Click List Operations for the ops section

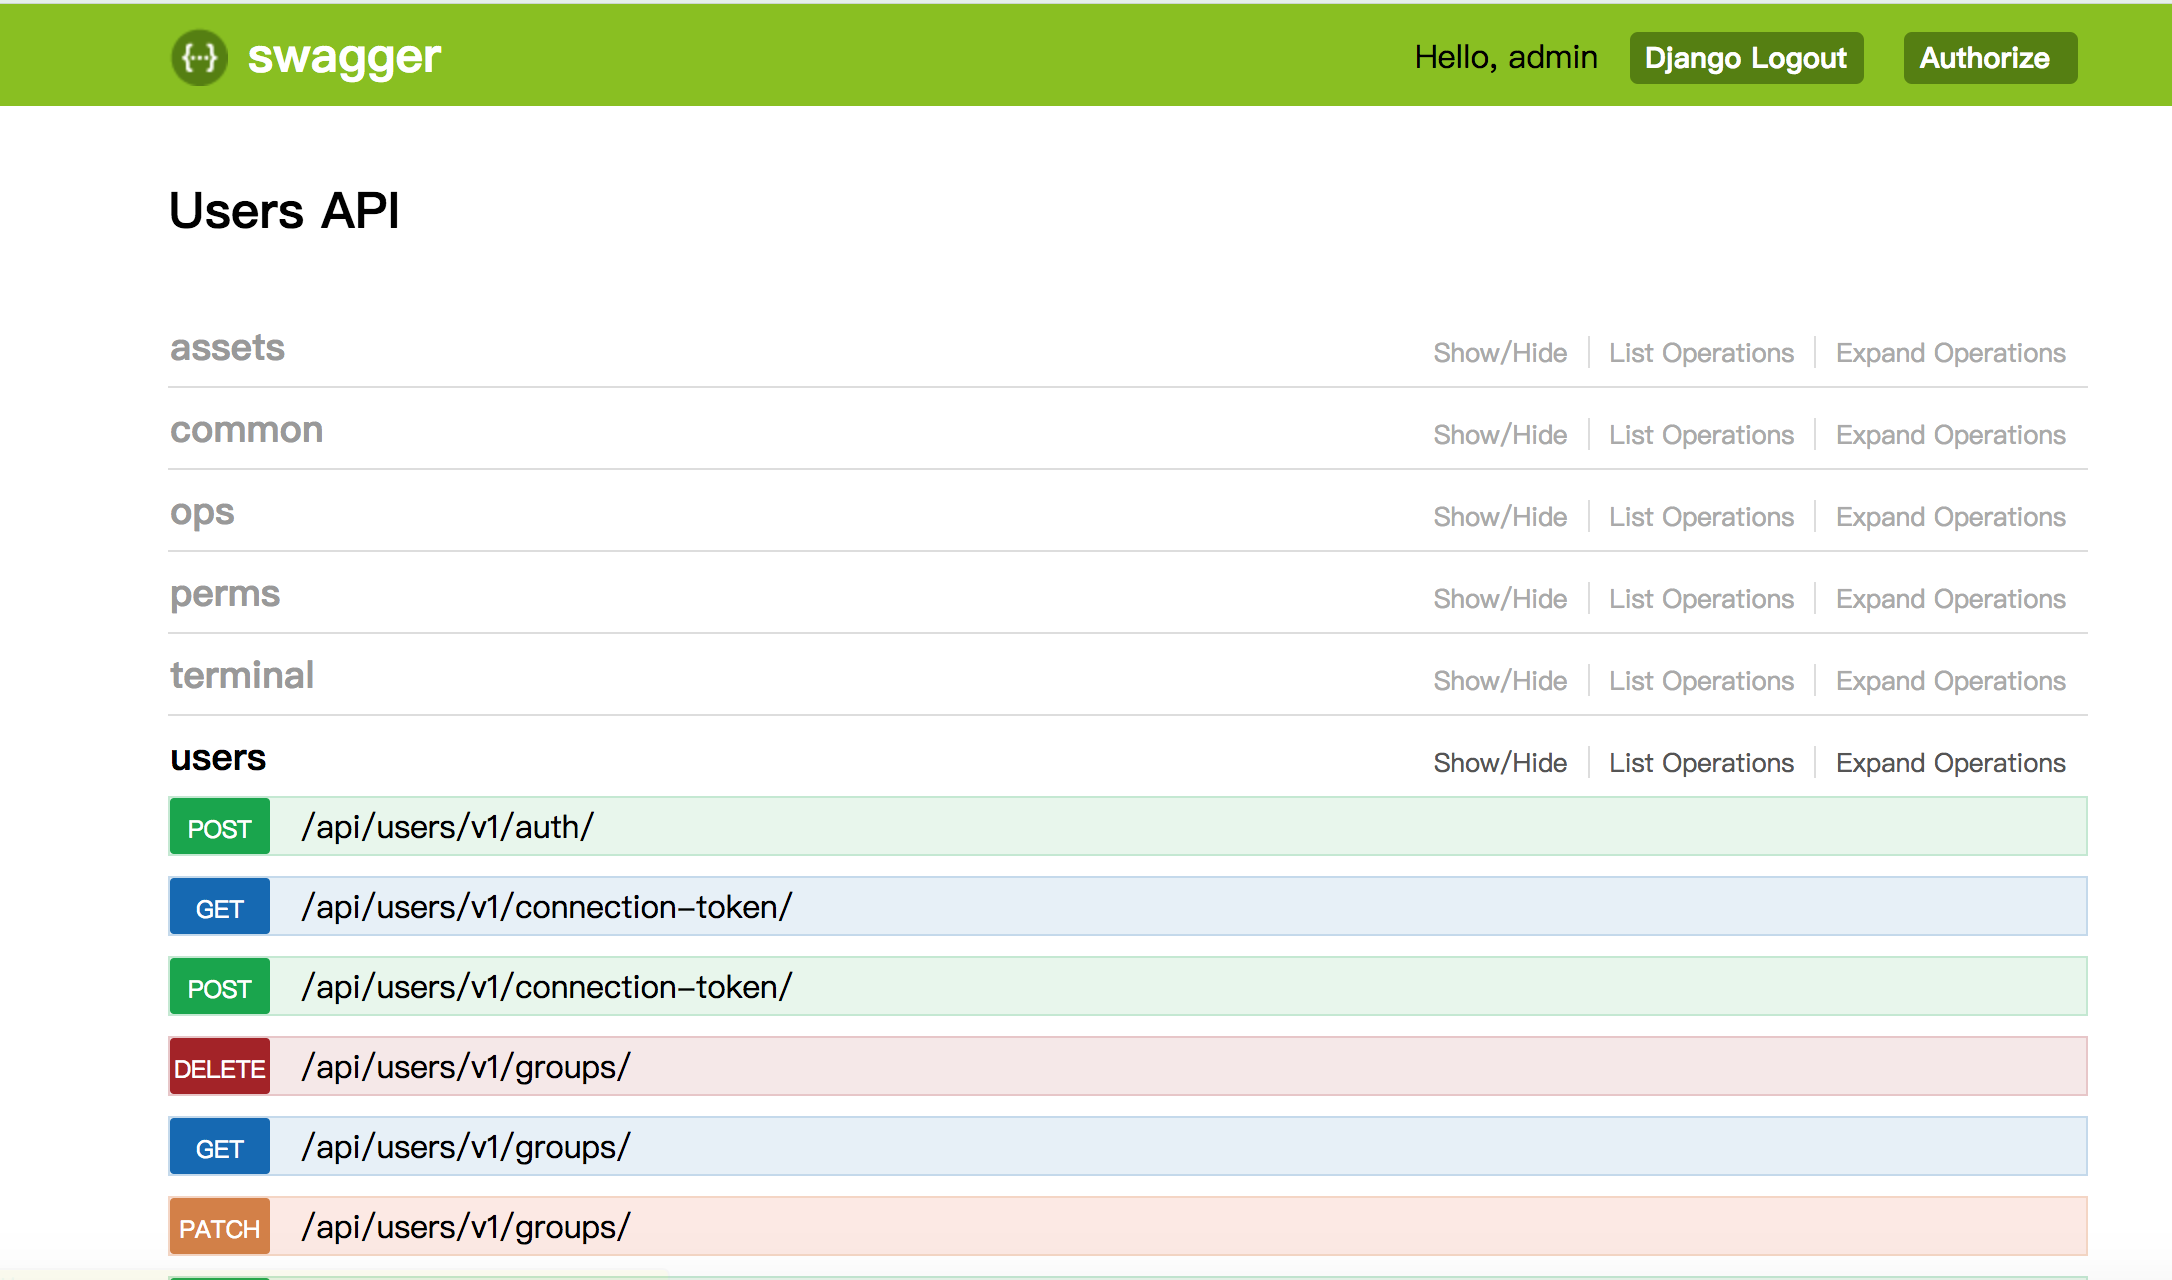coord(1700,516)
